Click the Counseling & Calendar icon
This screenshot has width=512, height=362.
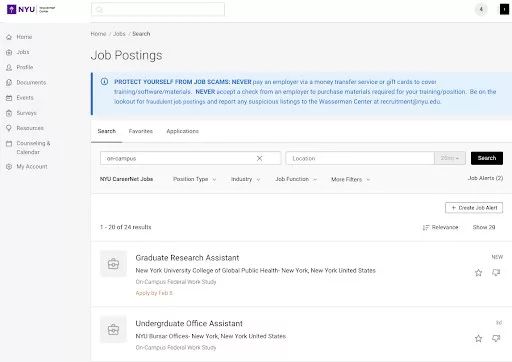pos(9,143)
